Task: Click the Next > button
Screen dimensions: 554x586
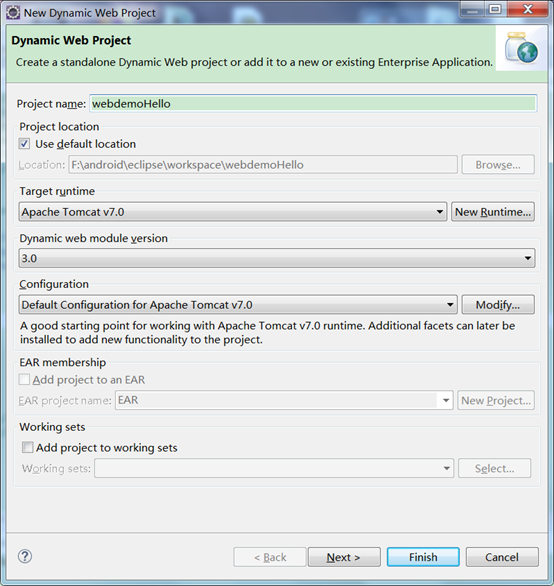Action: pos(344,557)
